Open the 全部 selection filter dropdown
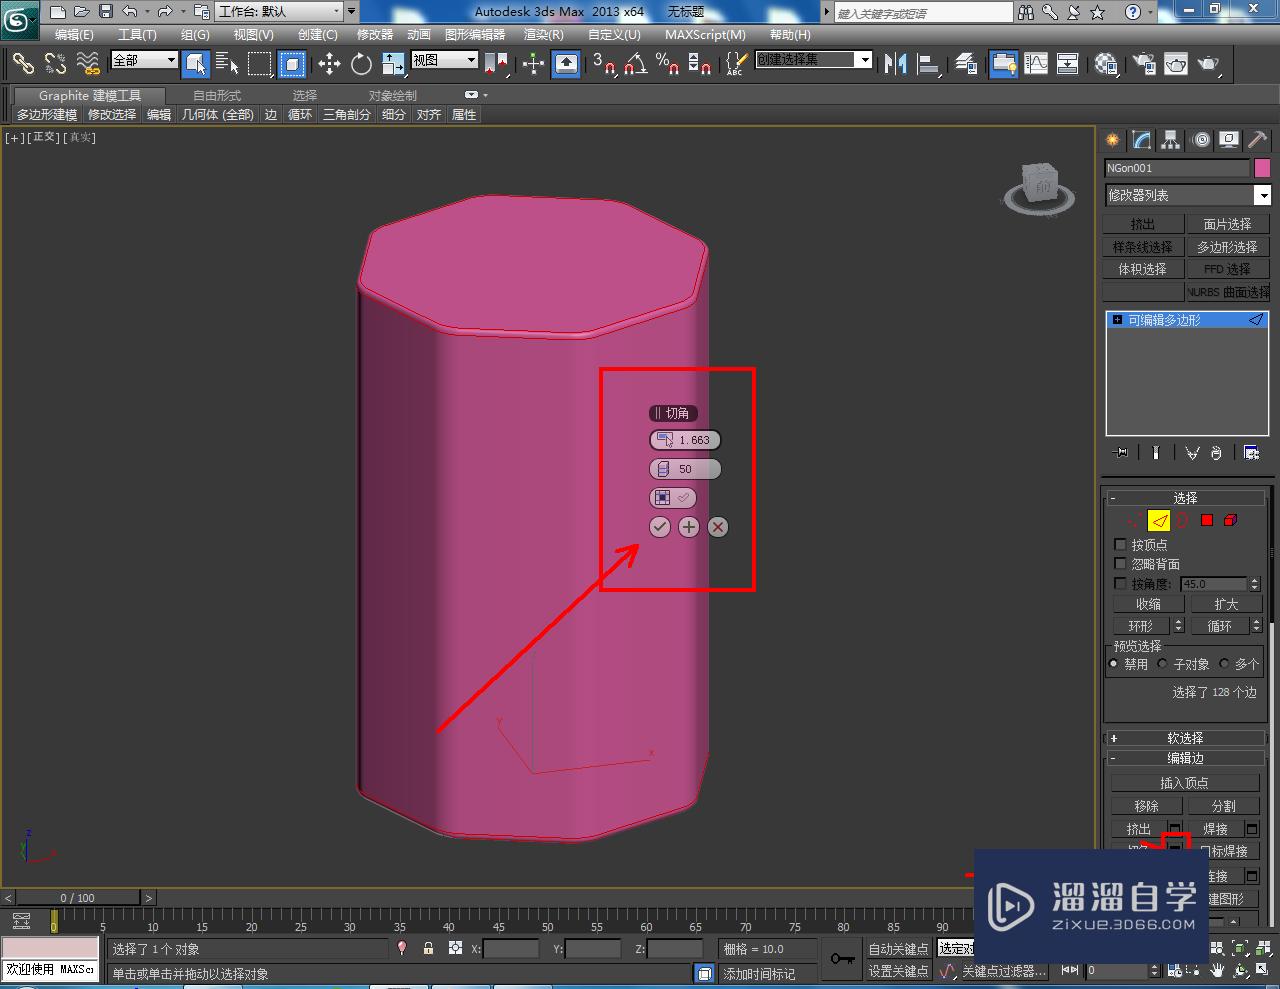 (x=144, y=60)
